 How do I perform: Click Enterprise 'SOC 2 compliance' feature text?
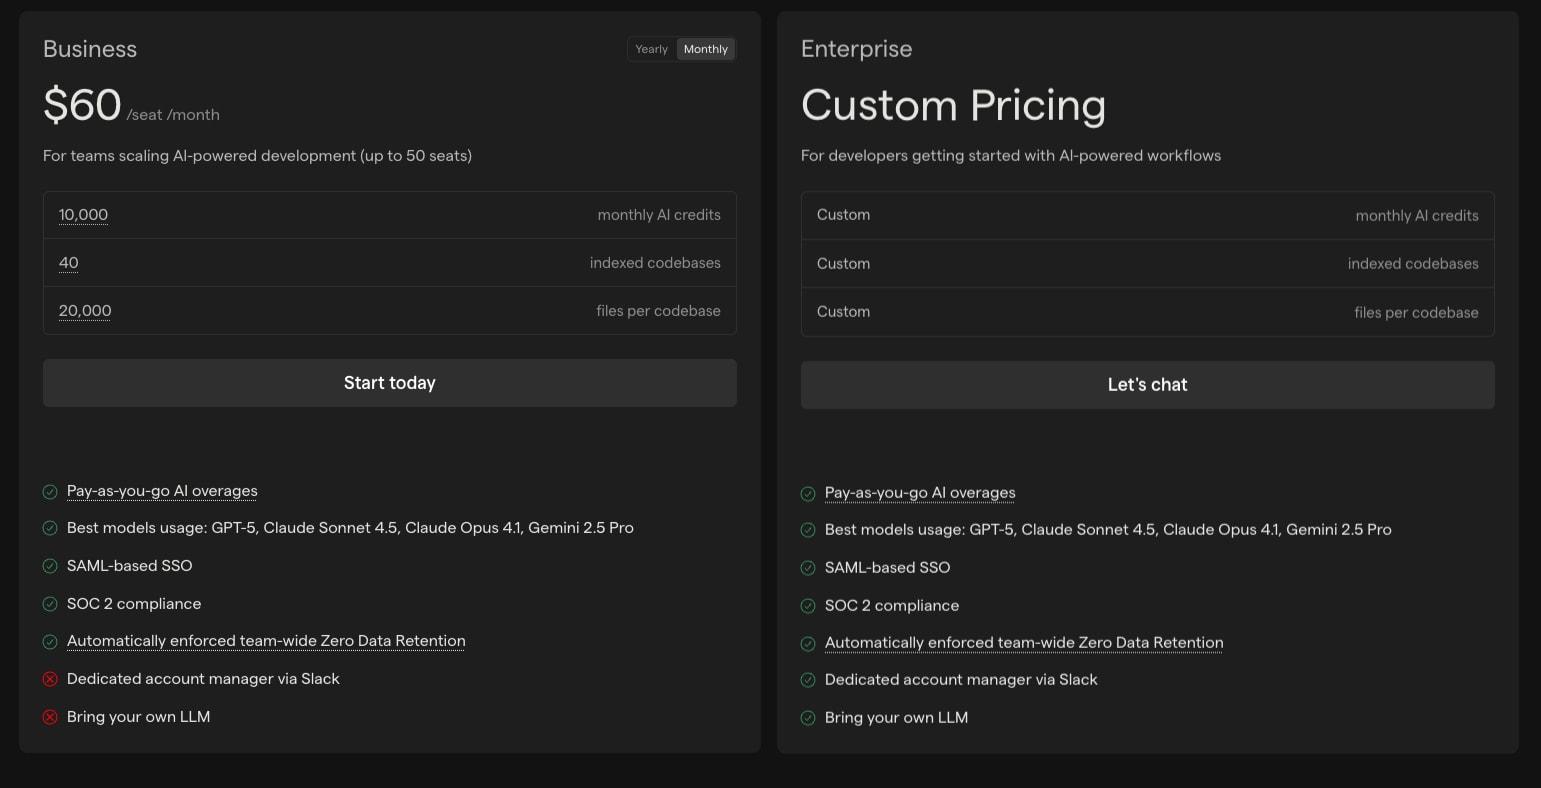[x=892, y=606]
